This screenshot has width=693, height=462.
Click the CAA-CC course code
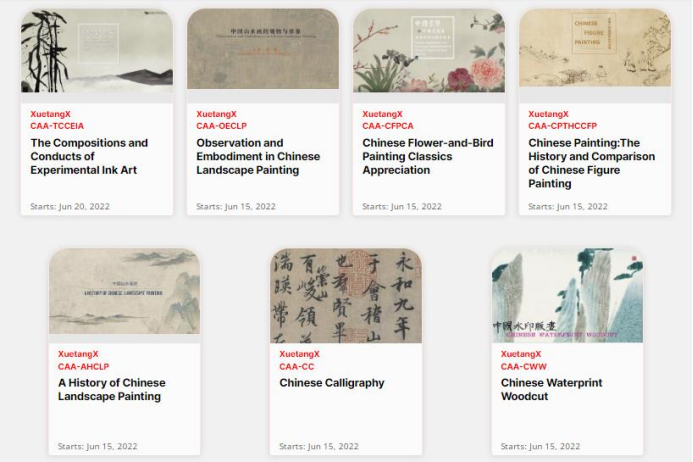[x=297, y=367]
